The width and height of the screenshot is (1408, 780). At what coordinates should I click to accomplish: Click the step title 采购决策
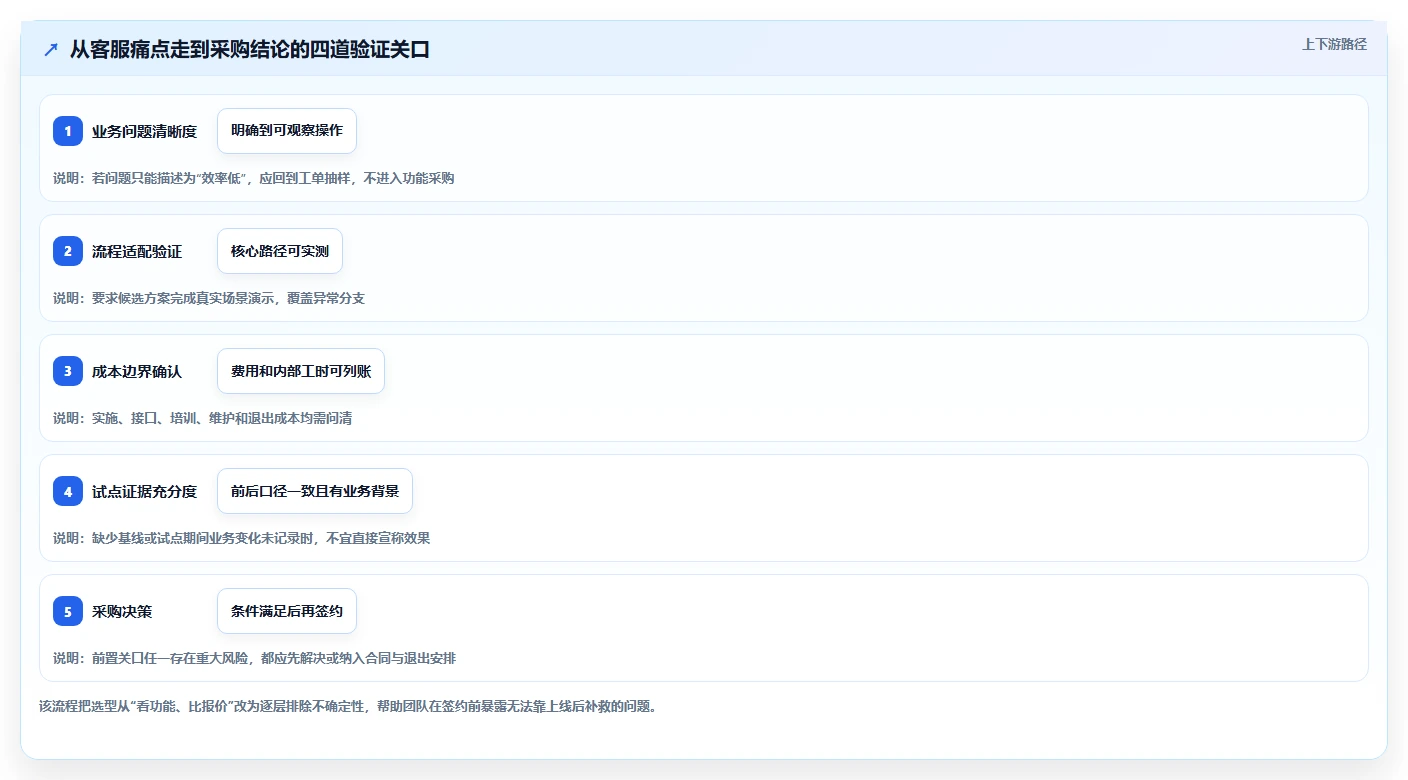coord(122,611)
